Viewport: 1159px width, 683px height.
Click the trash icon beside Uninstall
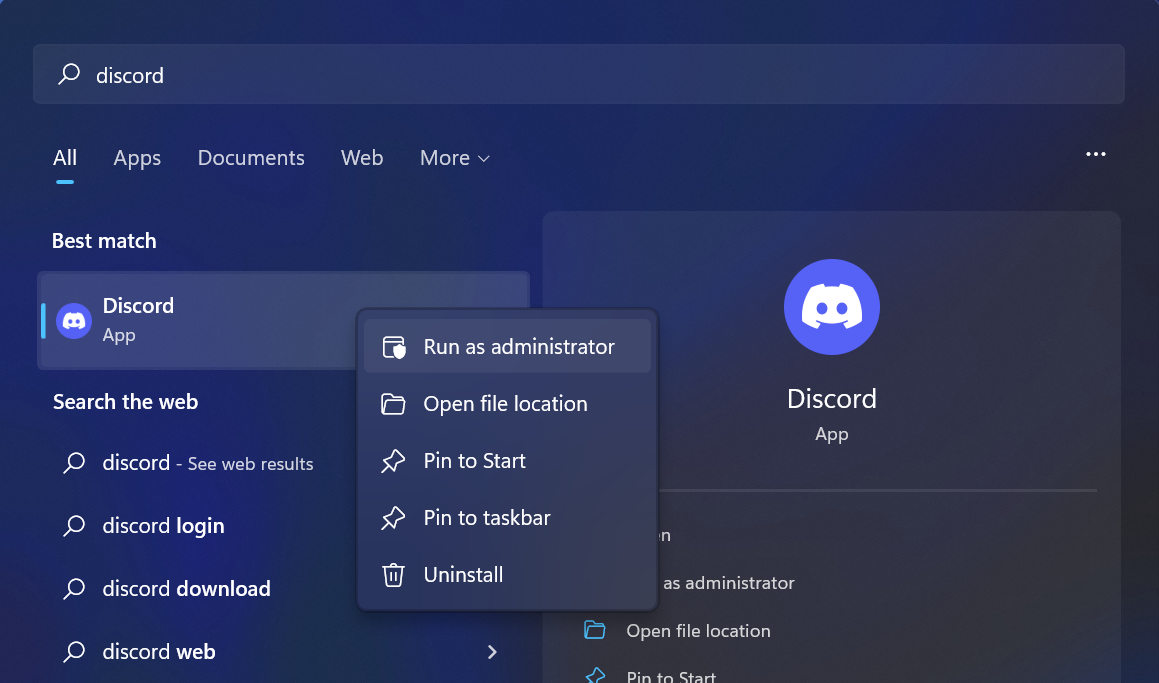click(394, 575)
